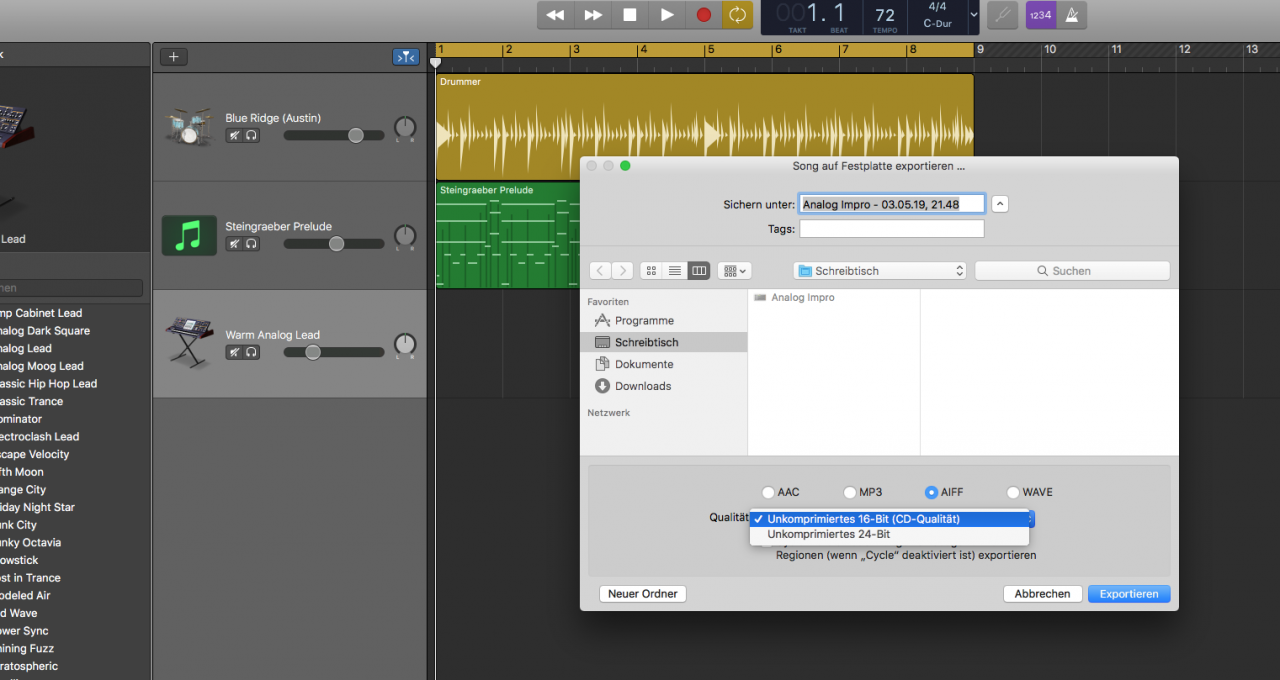Select the WAVE format radio button
The width and height of the screenshot is (1280, 680).
[x=1013, y=492]
